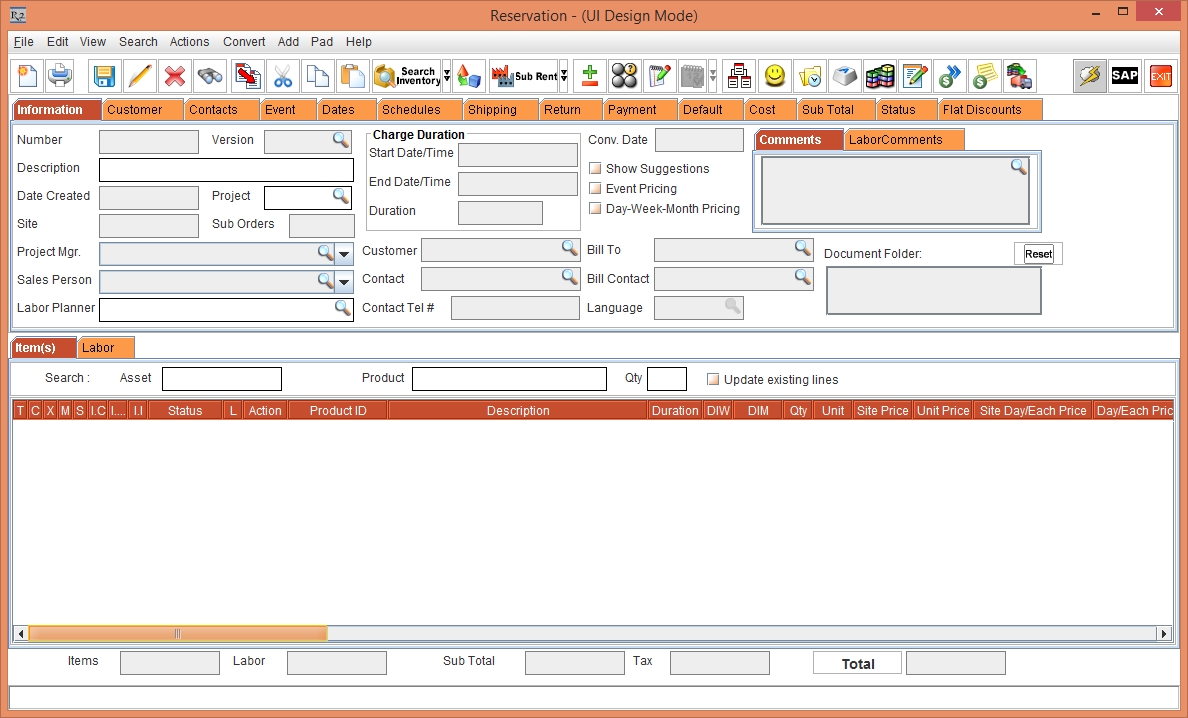Click the Version field lookup magnifier
Screen dimensions: 1188x718
pos(341,139)
